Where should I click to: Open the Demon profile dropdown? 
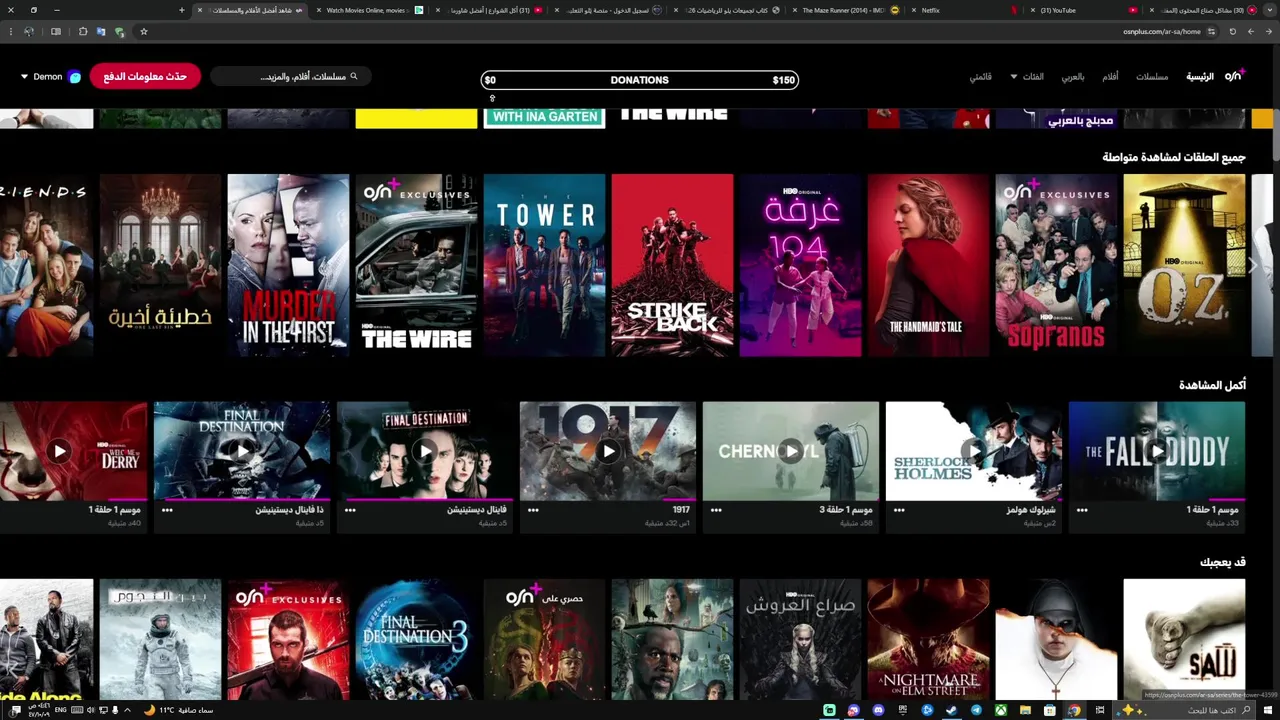[24, 76]
